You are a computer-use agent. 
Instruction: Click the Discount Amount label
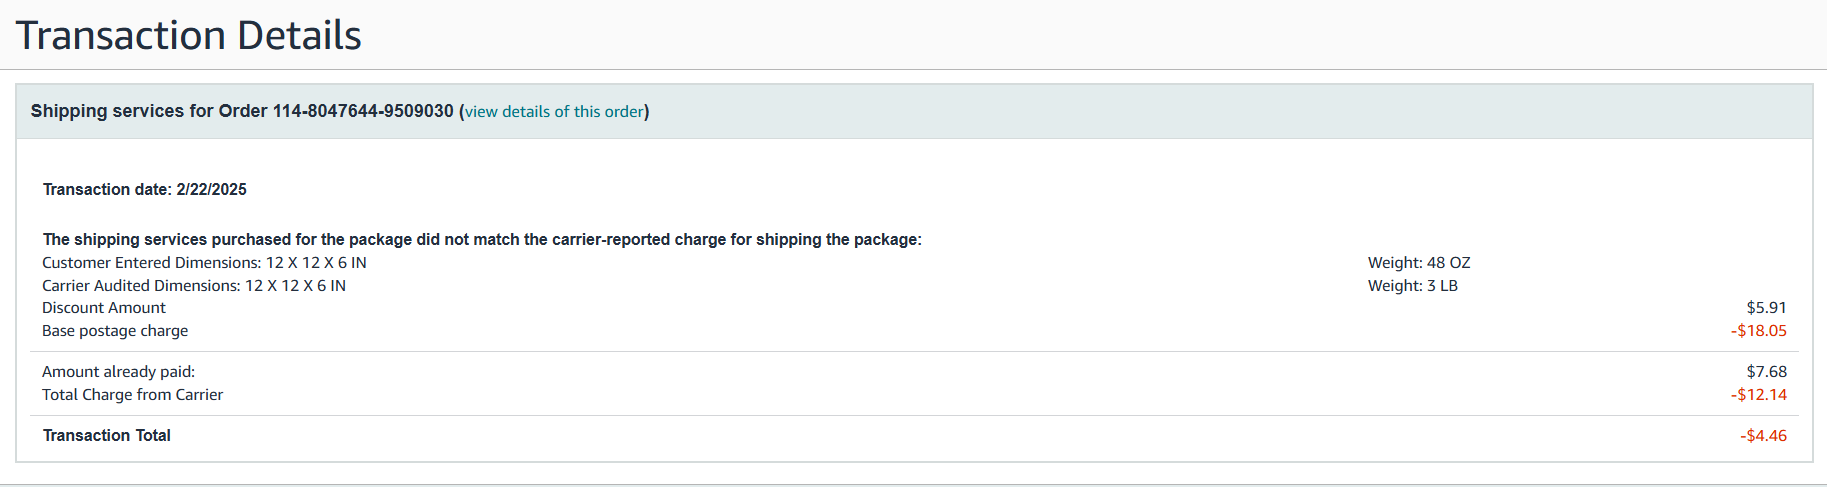(x=104, y=308)
